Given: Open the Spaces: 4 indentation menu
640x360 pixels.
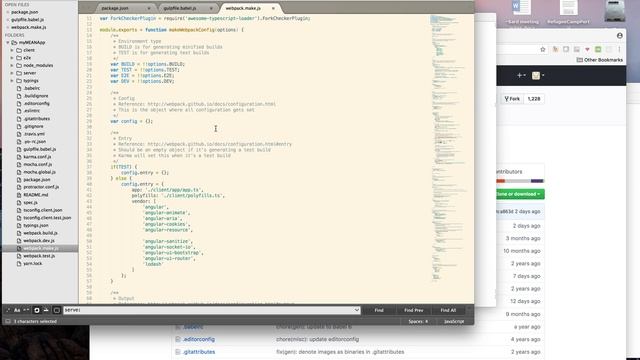Looking at the screenshot, I should pos(418,322).
